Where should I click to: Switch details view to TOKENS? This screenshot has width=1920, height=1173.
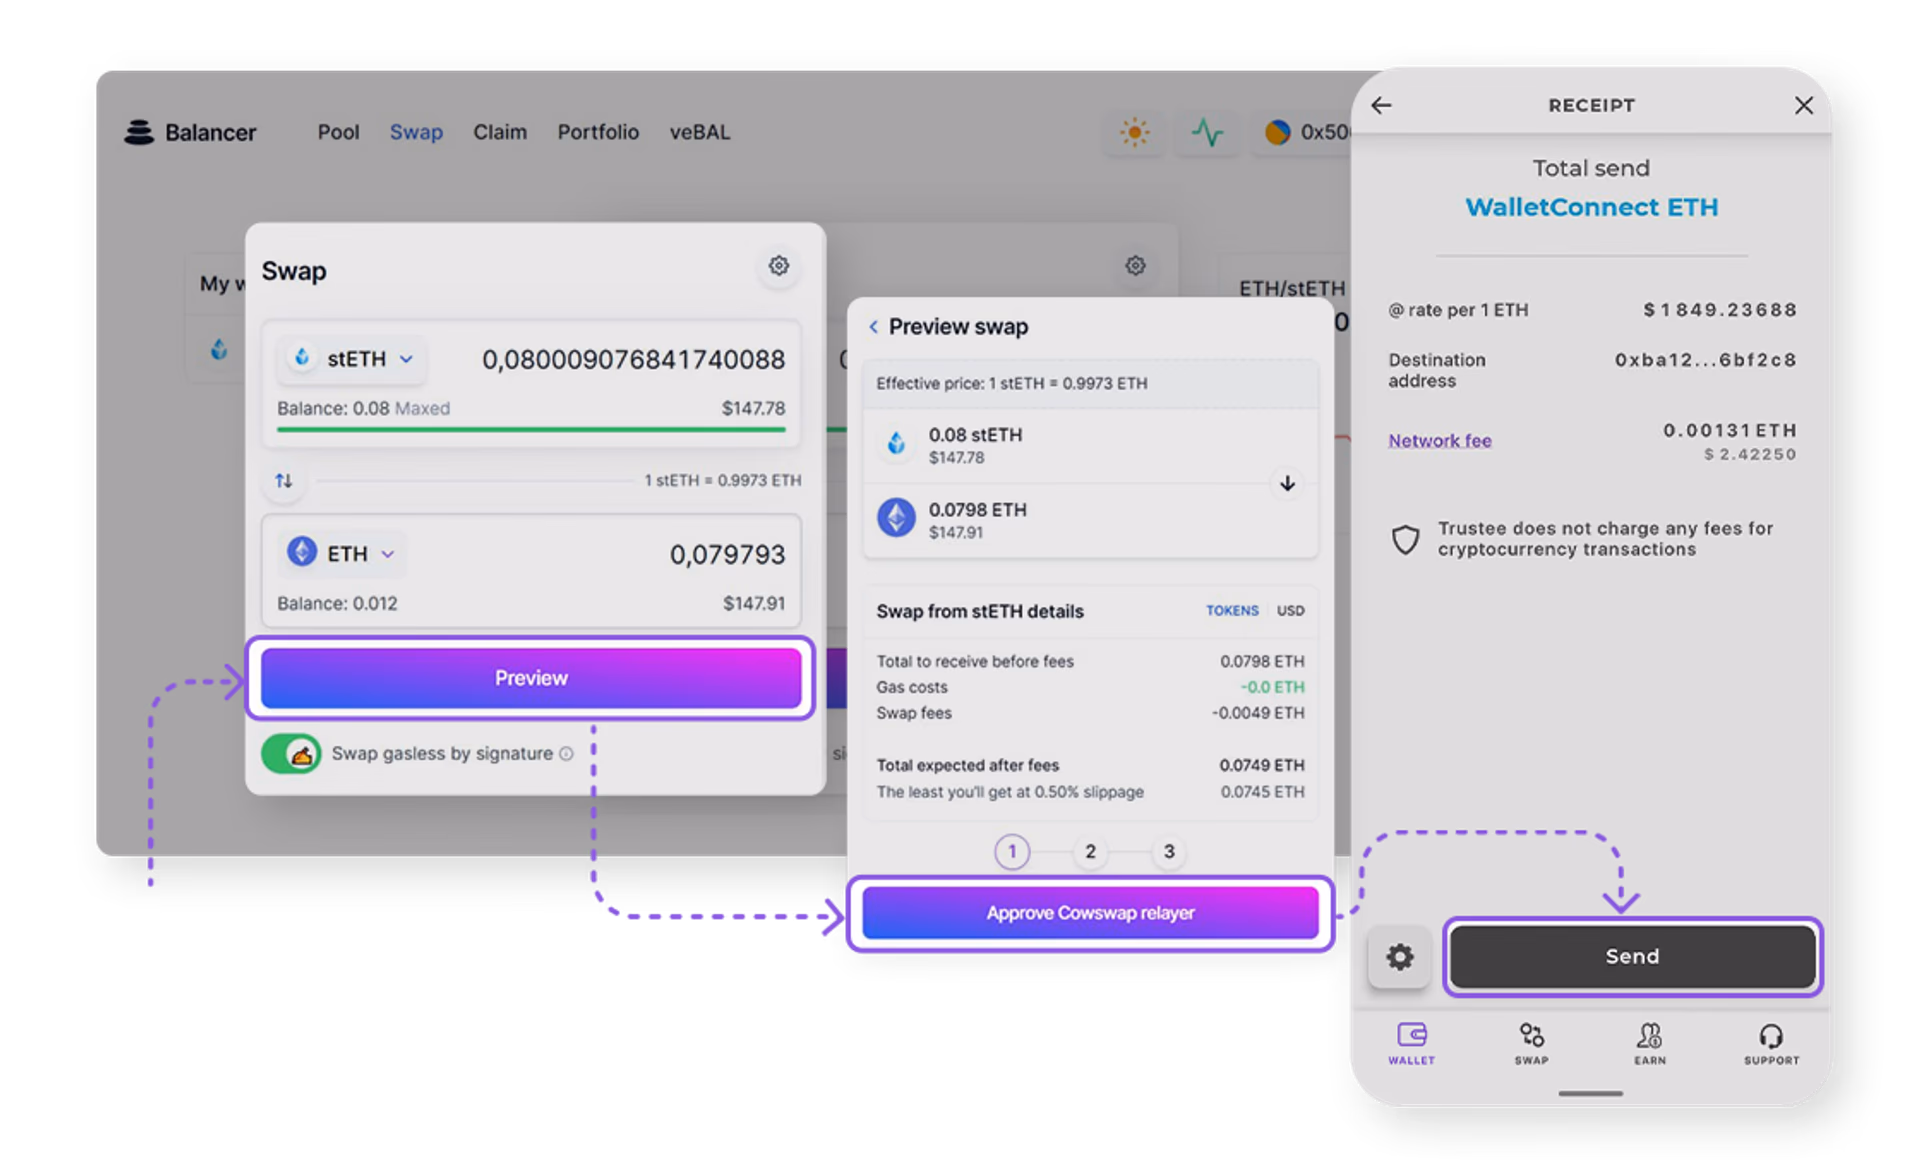click(x=1232, y=611)
